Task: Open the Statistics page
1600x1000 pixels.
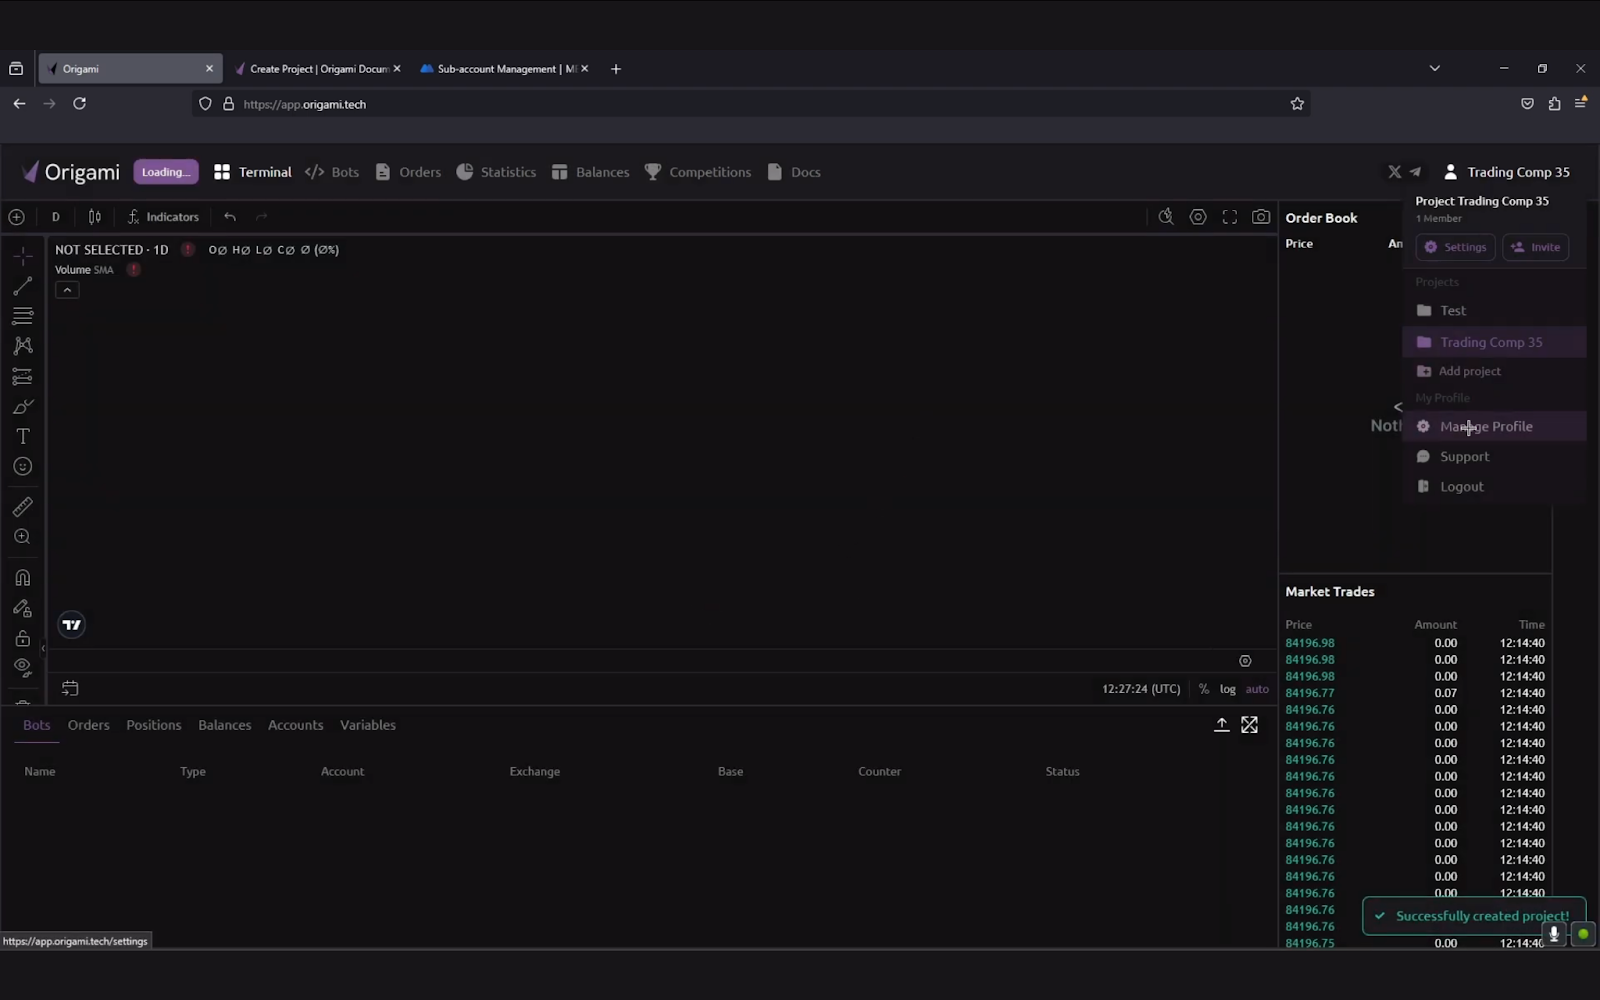Action: tap(496, 172)
